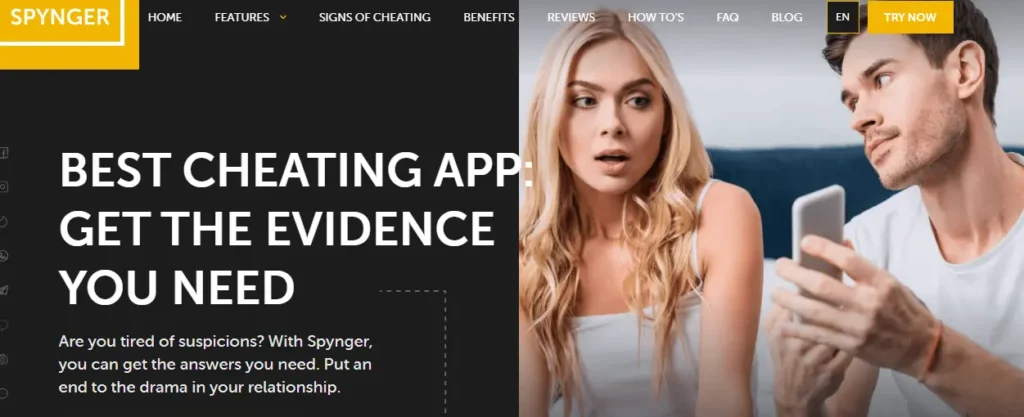Navigate to How To's
The width and height of the screenshot is (1024, 417).
point(656,18)
